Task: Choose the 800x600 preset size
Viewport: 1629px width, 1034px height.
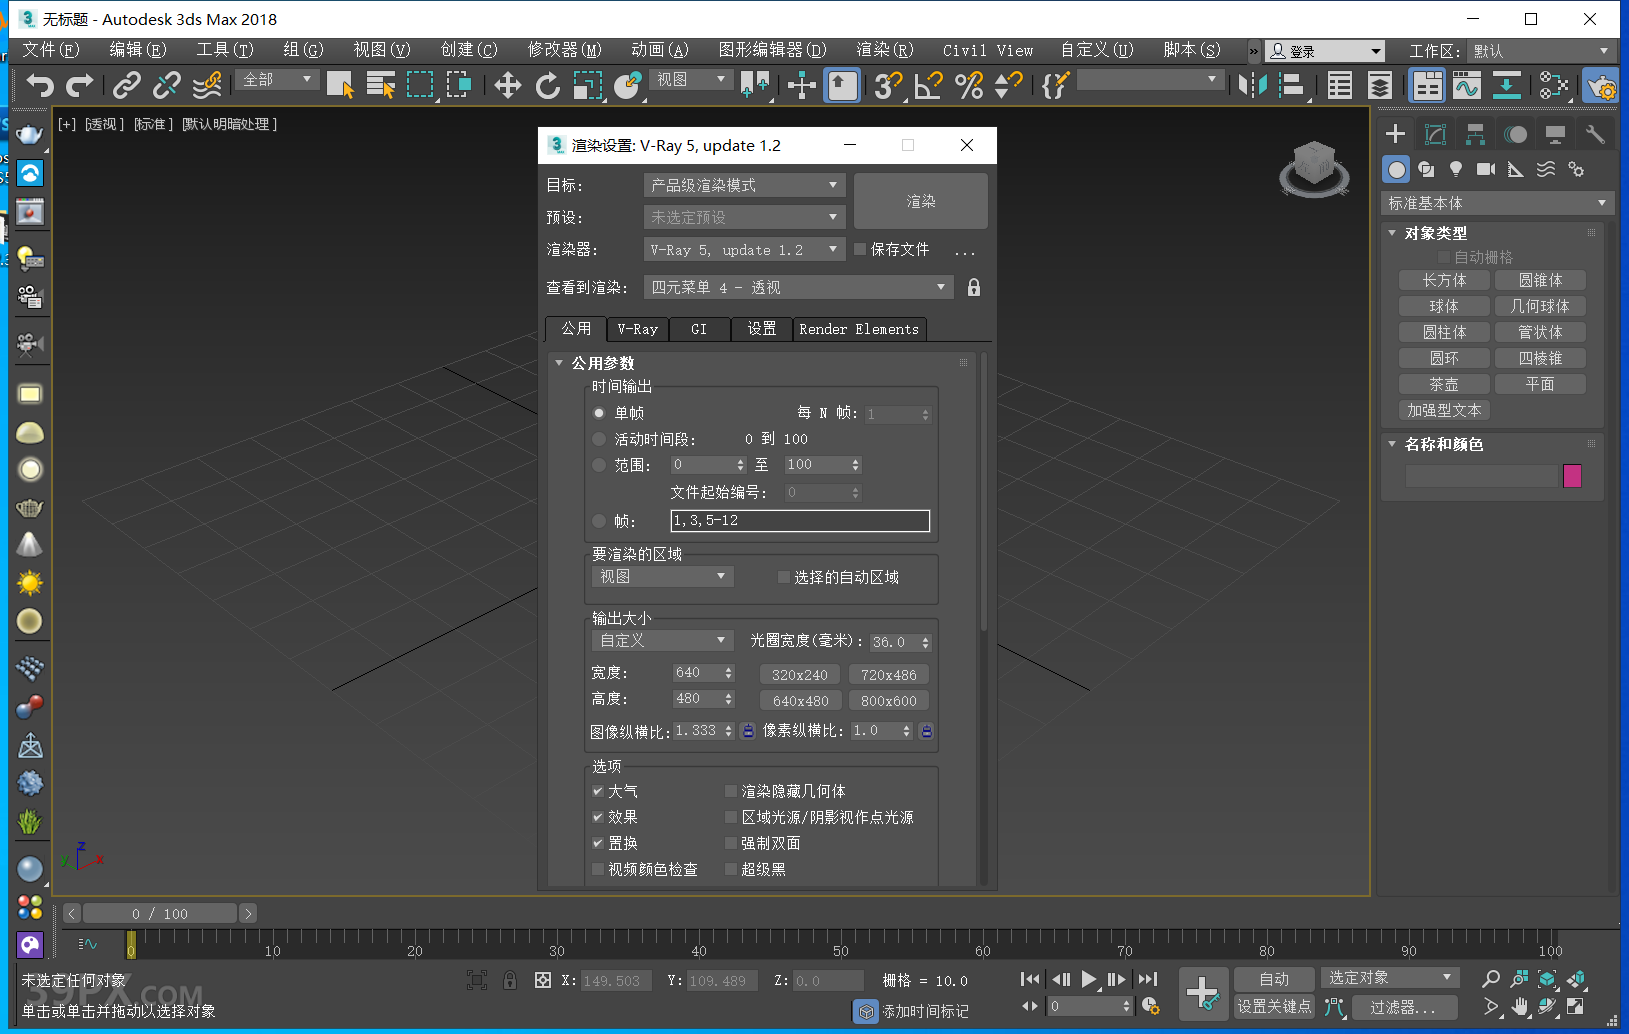Action: click(889, 701)
